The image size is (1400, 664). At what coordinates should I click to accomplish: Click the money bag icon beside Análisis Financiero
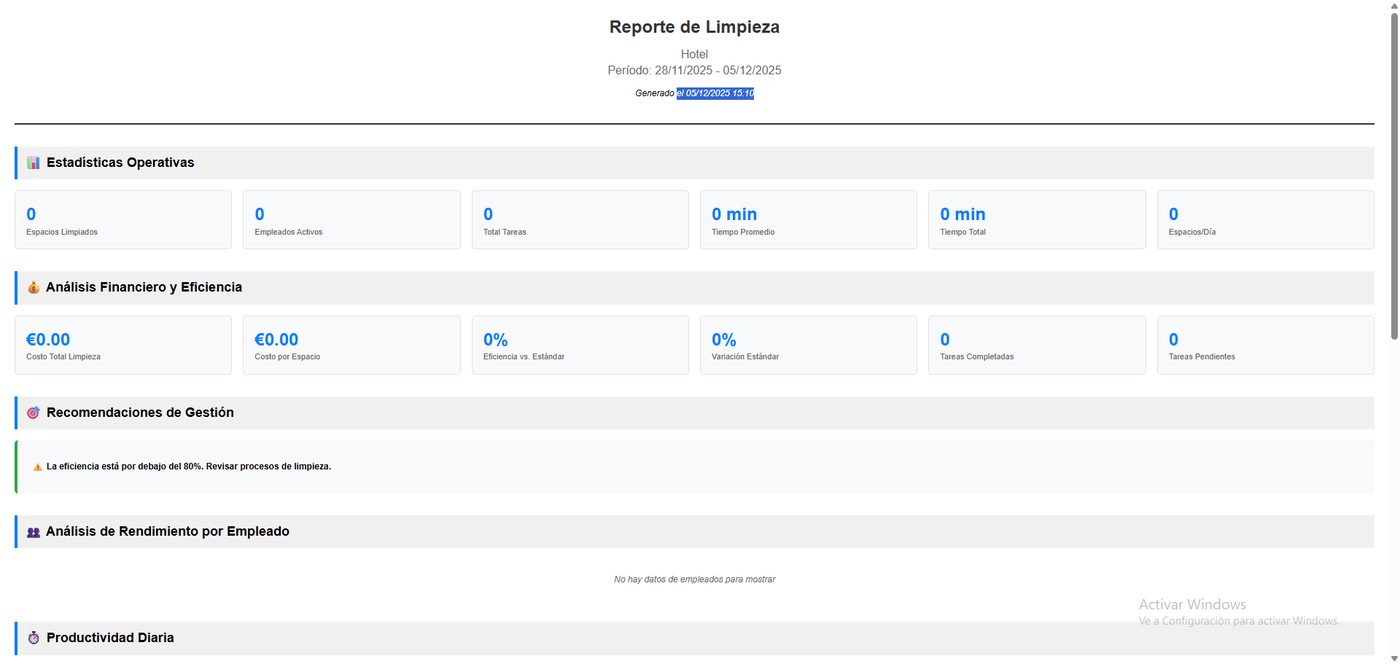pos(34,288)
